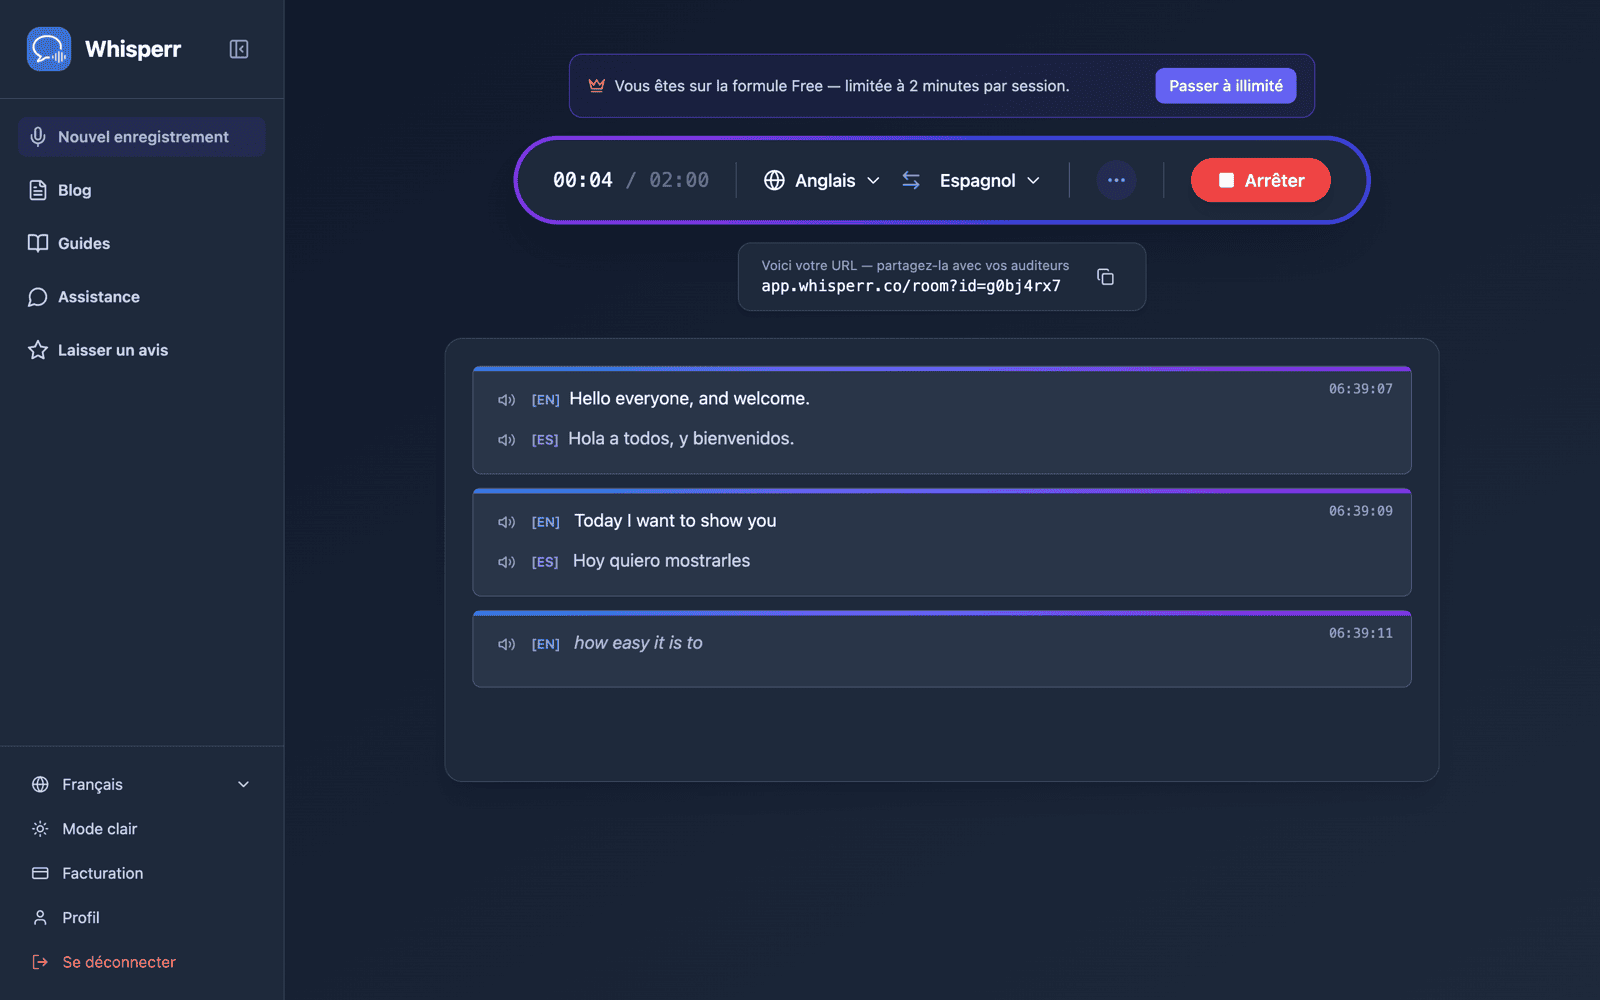Click Passer à illimité button
Screen dimensions: 1600x1000
tap(1226, 86)
